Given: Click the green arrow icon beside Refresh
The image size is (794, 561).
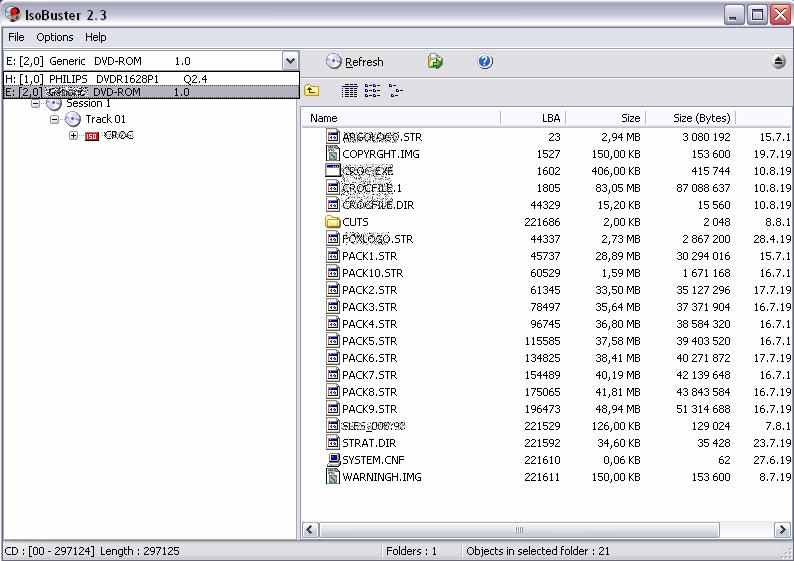Looking at the screenshot, I should tap(435, 62).
